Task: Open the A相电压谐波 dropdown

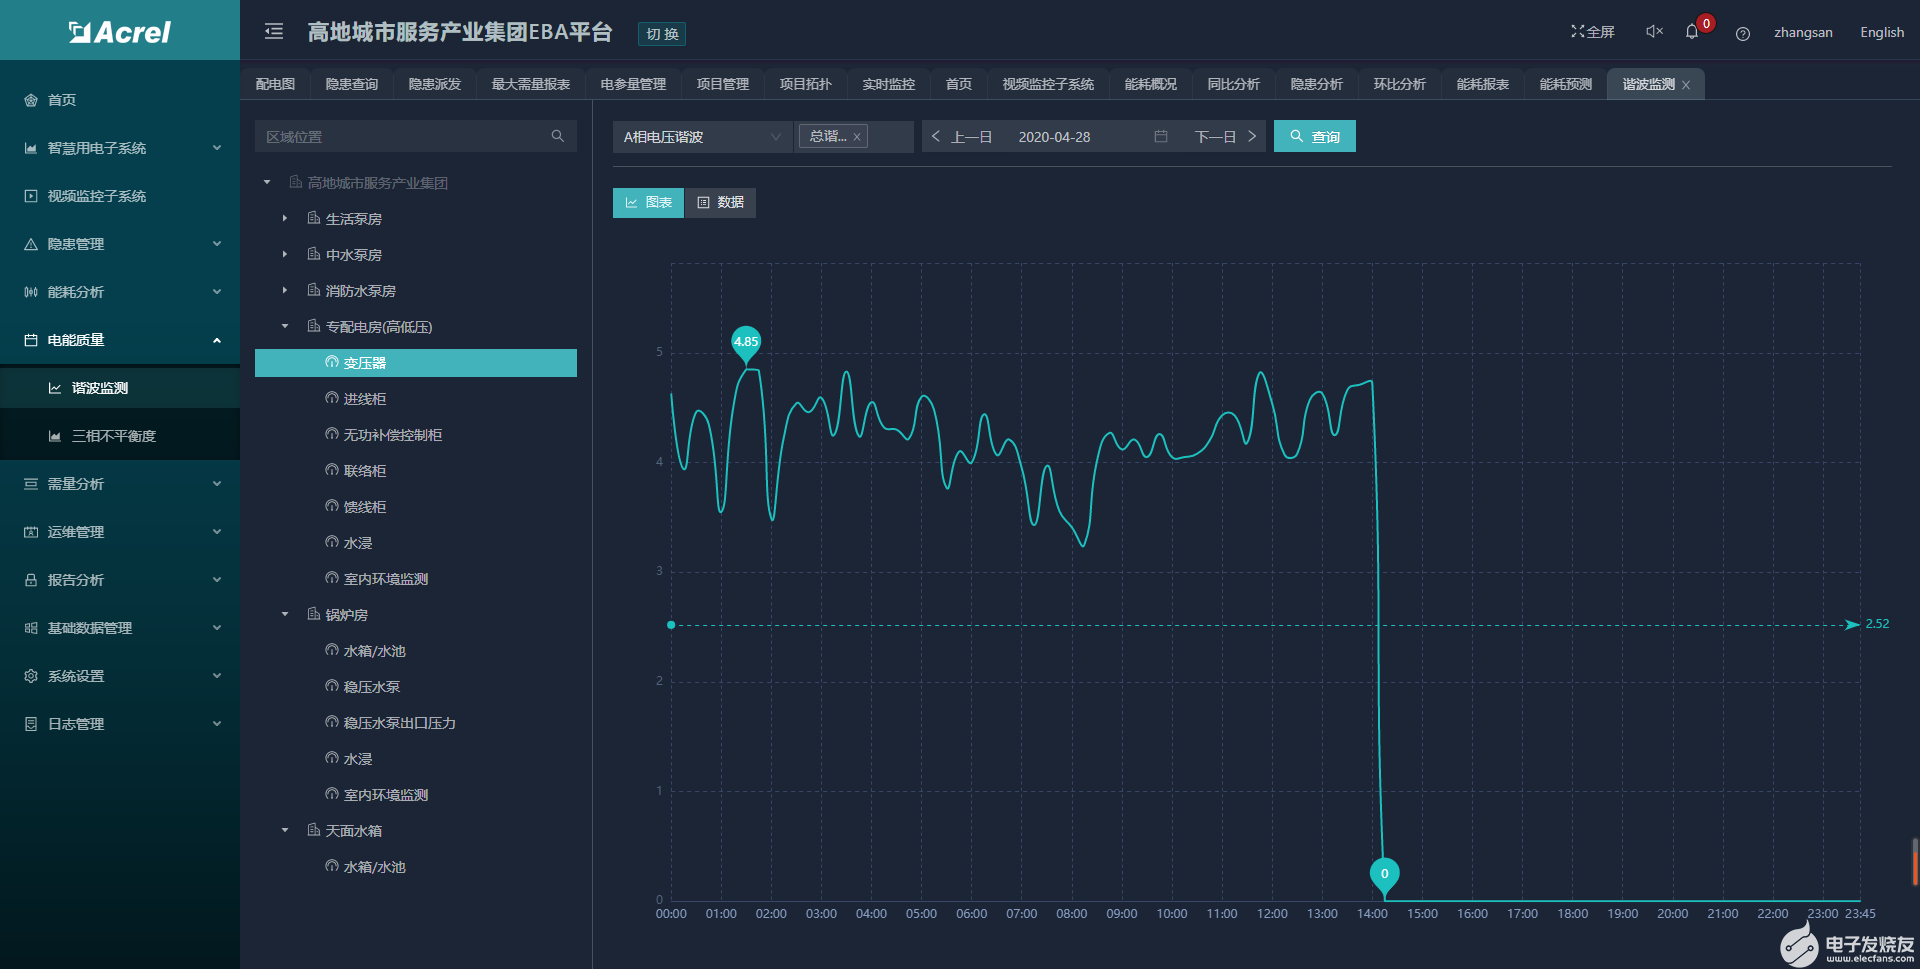Action: coord(702,137)
